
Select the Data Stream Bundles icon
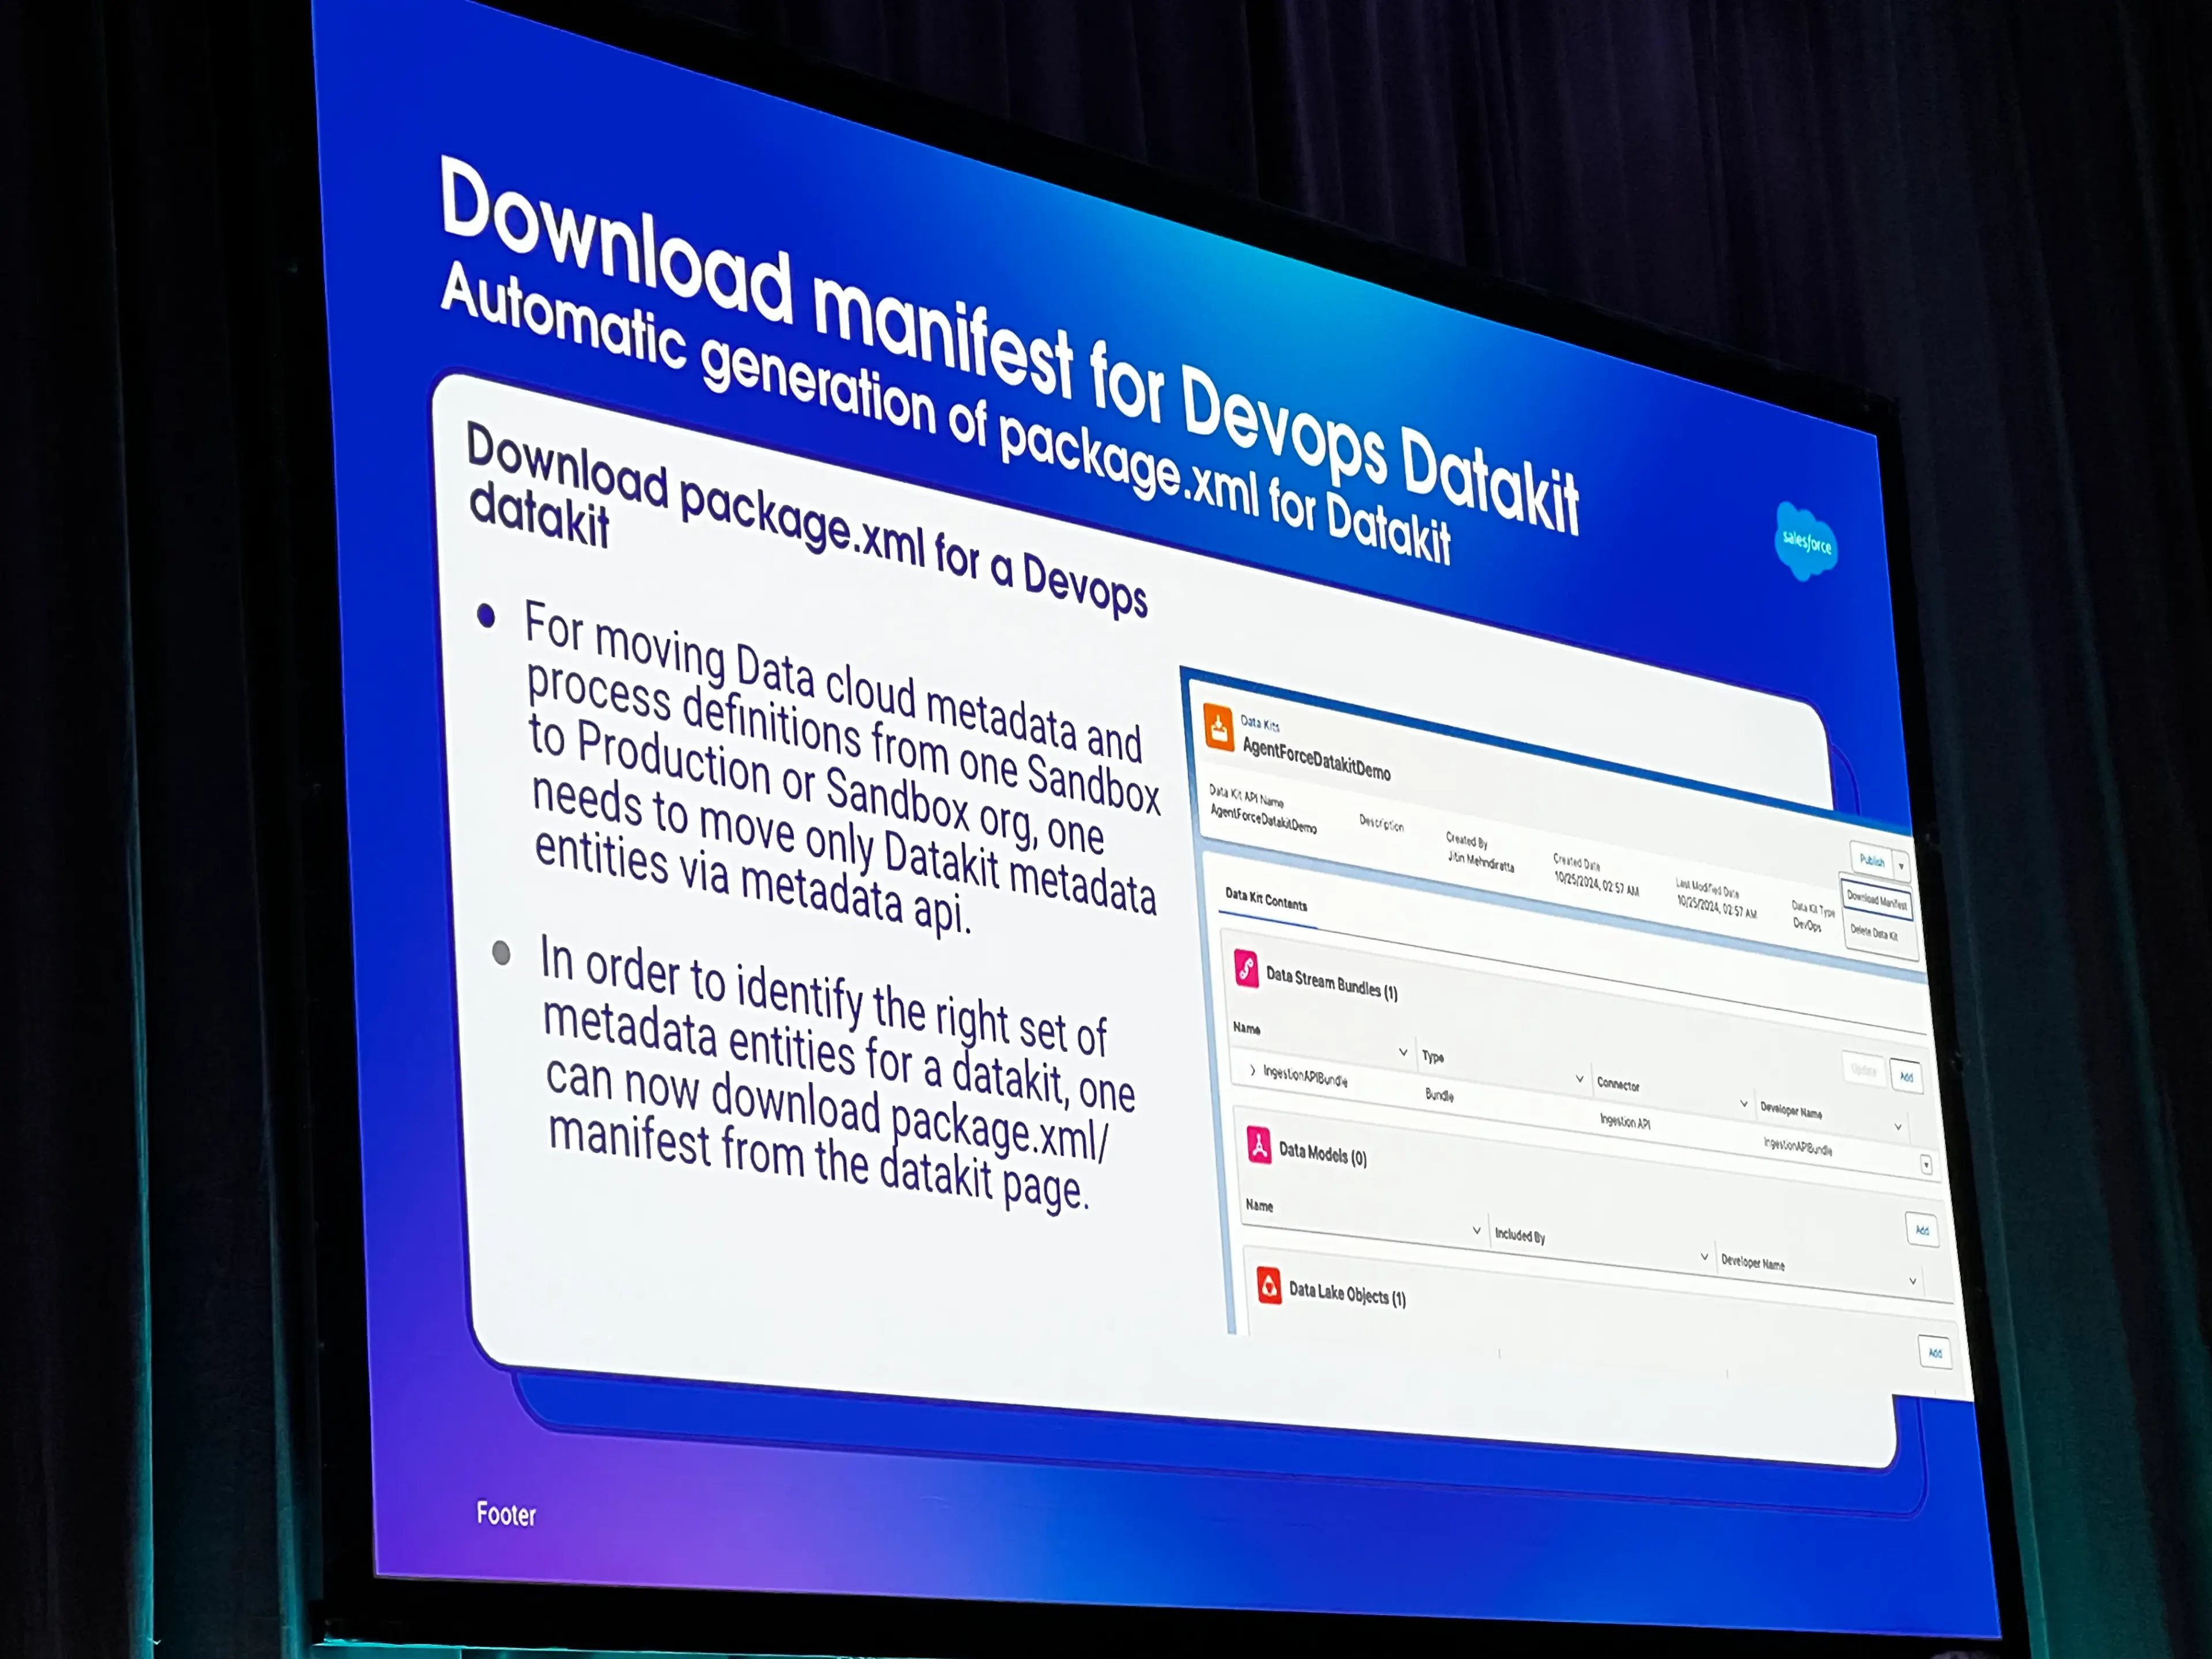click(1247, 969)
